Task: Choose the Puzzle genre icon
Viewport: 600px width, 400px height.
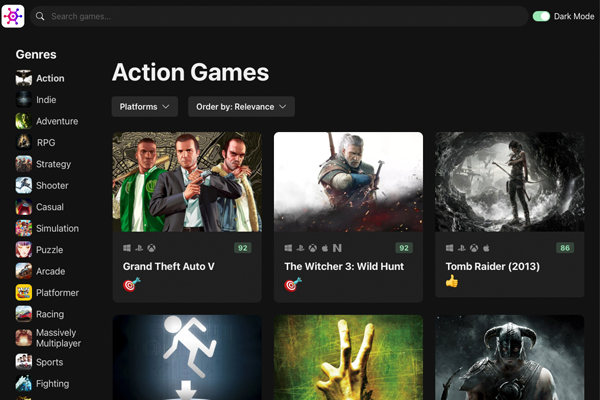Action: coord(23,250)
